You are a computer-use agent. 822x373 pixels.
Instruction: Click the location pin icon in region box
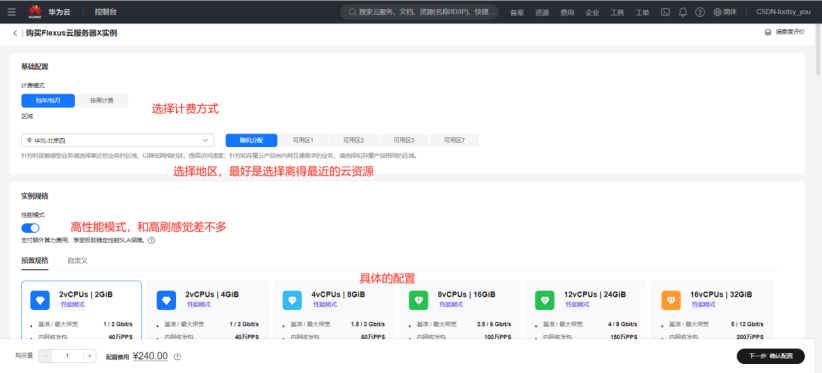(29, 140)
